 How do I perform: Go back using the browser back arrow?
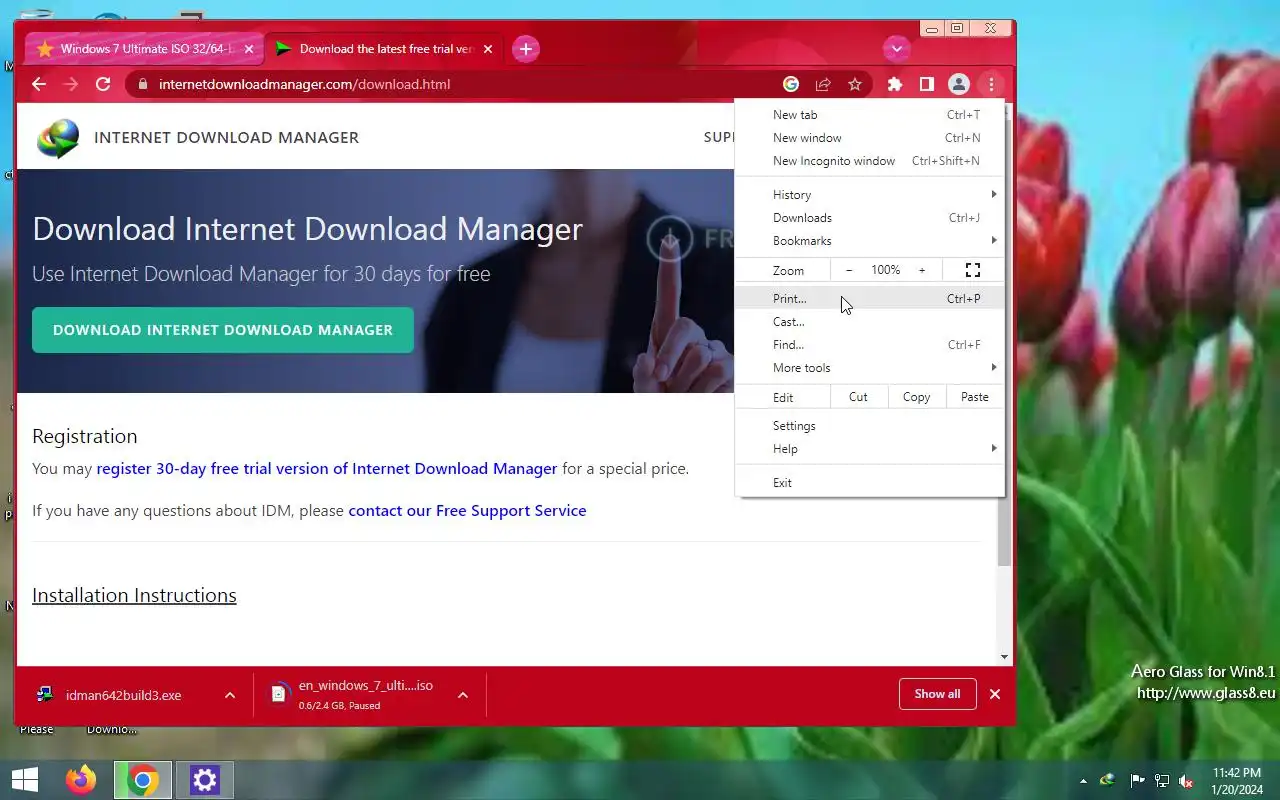tap(39, 84)
